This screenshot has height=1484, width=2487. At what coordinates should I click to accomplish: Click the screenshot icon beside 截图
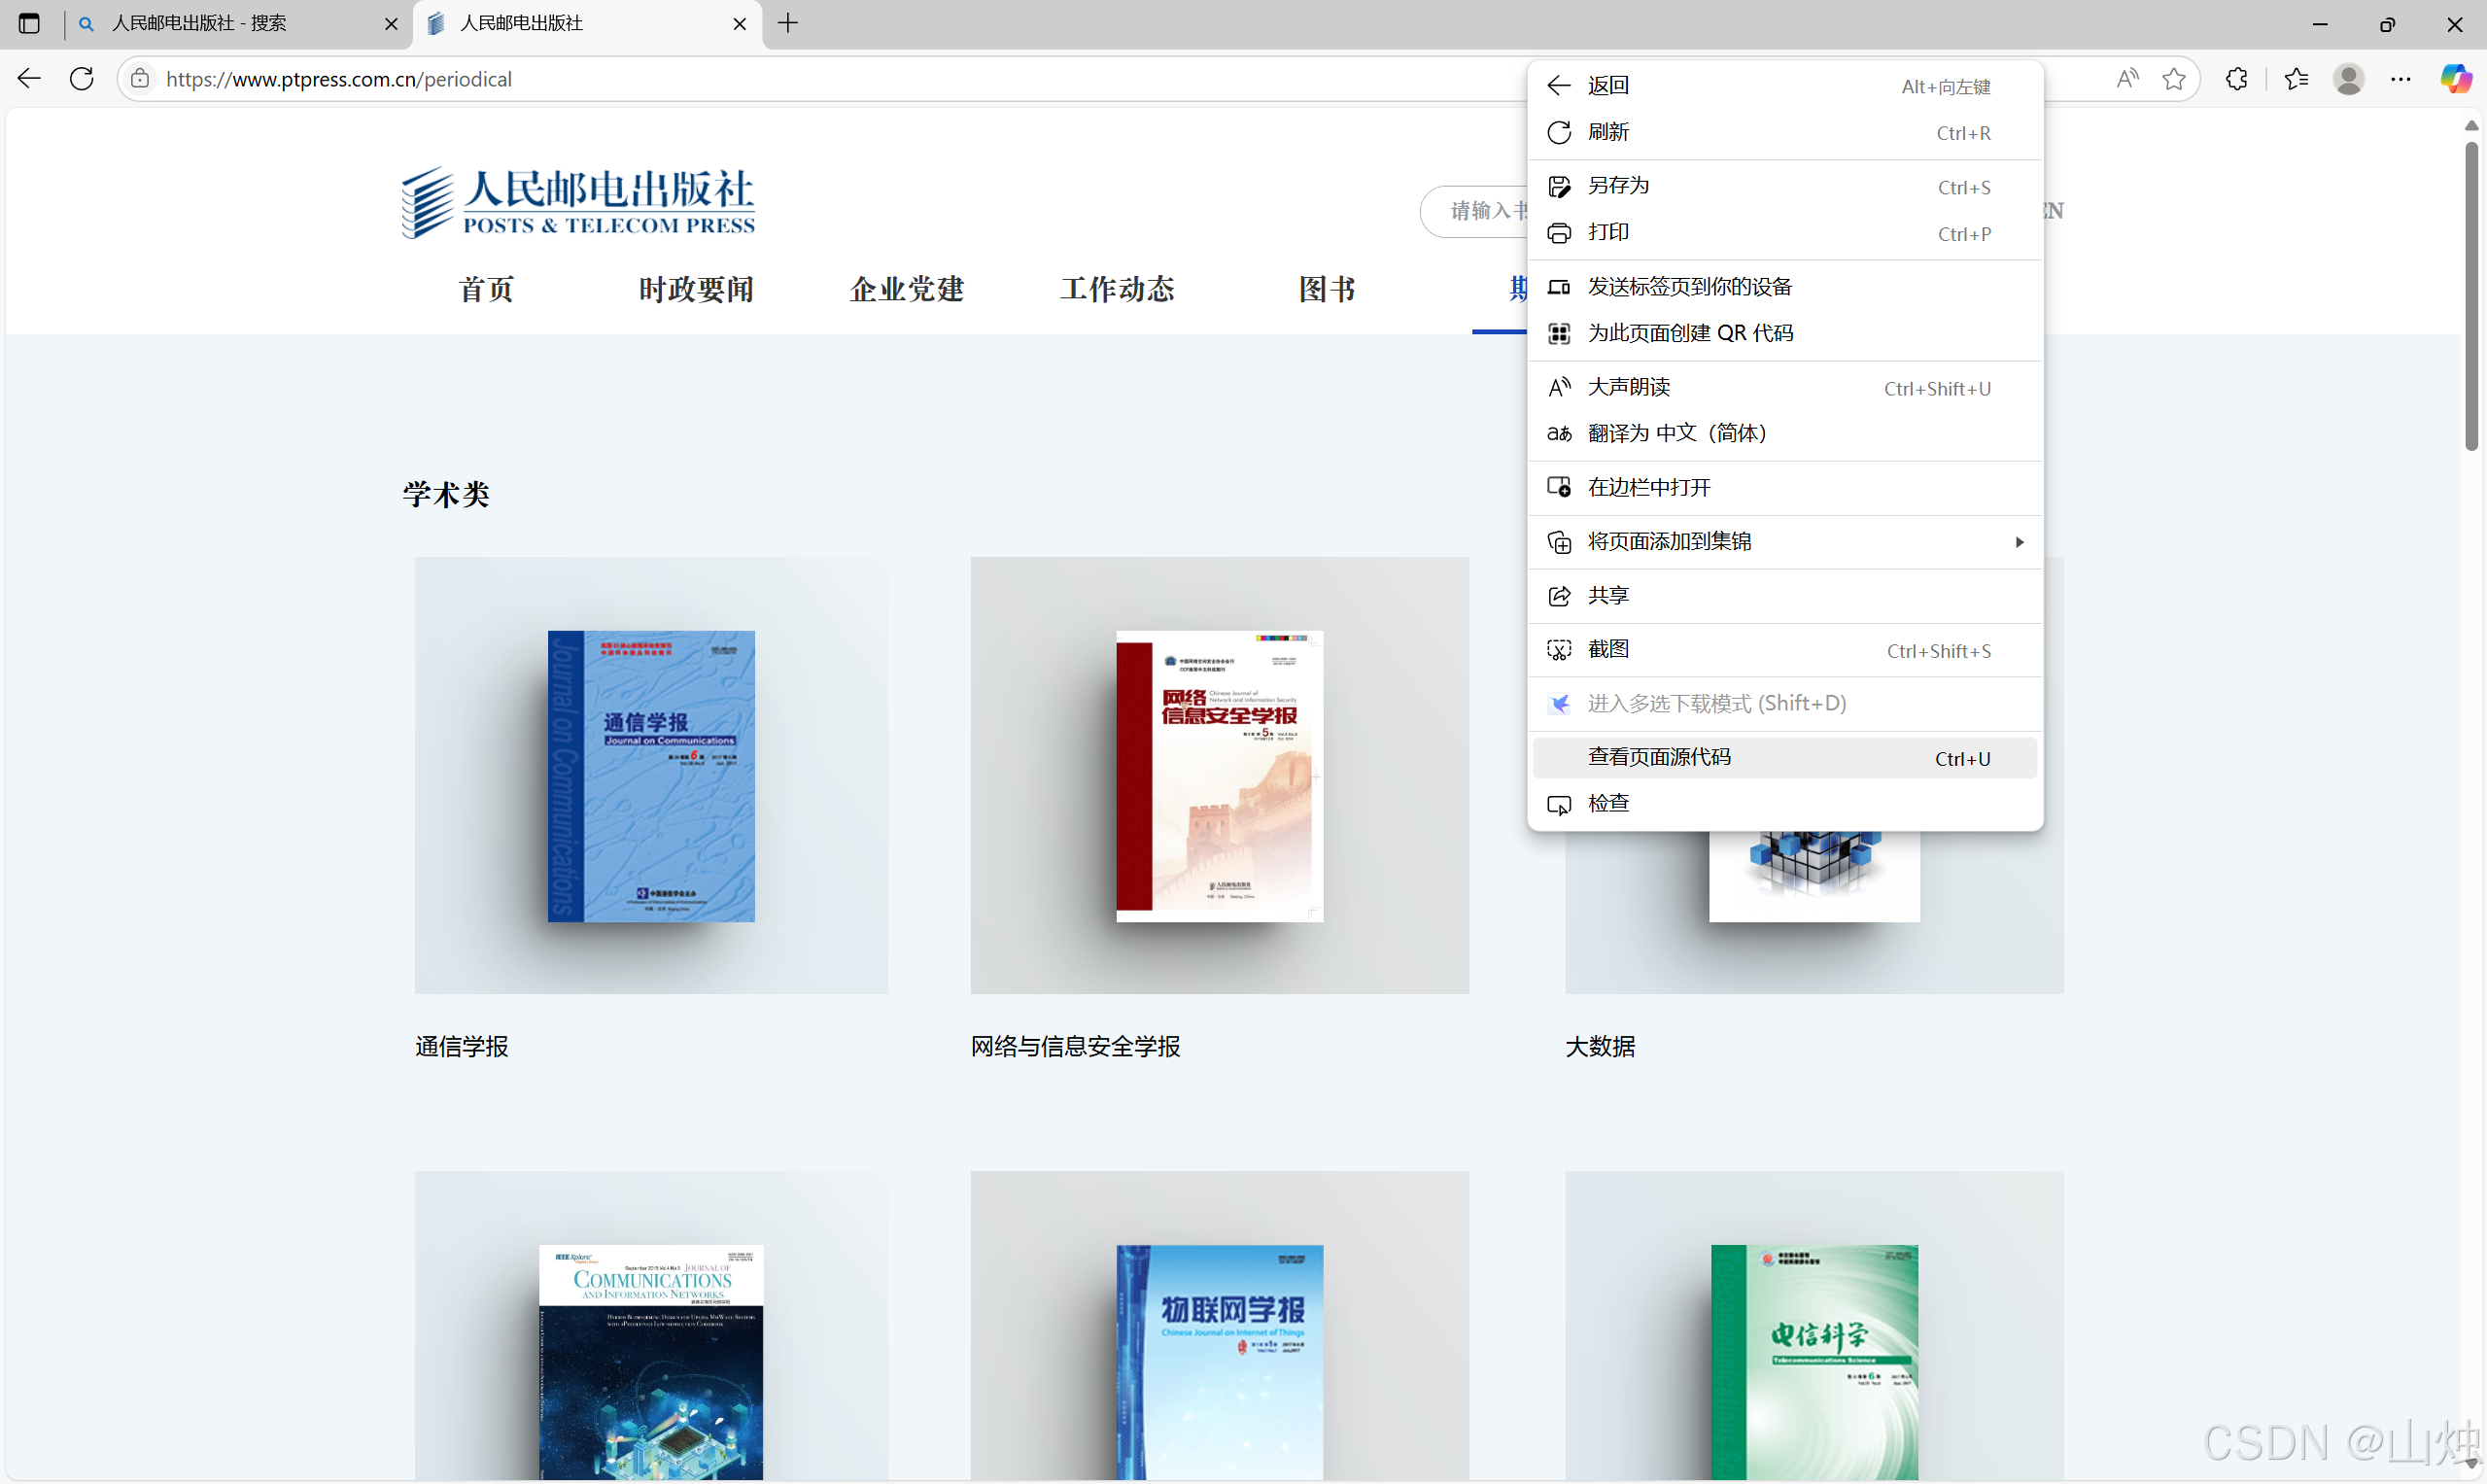pos(1559,651)
